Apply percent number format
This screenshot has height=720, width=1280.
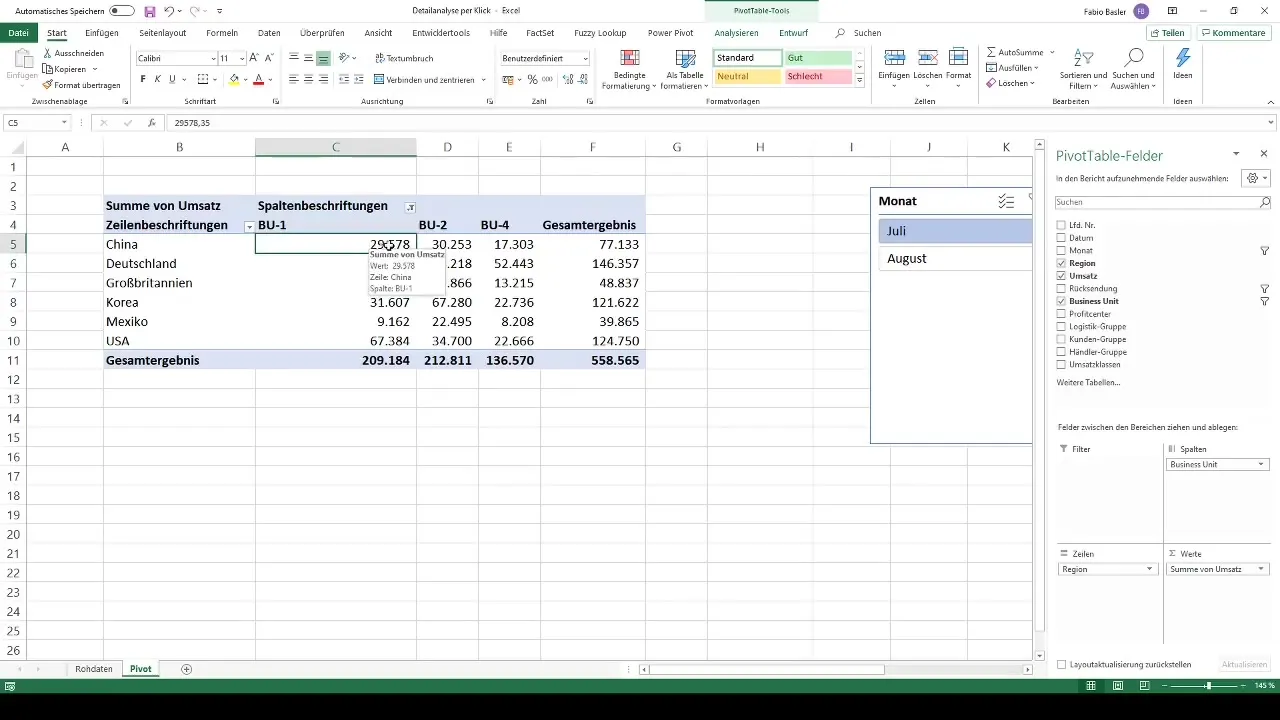click(x=531, y=79)
